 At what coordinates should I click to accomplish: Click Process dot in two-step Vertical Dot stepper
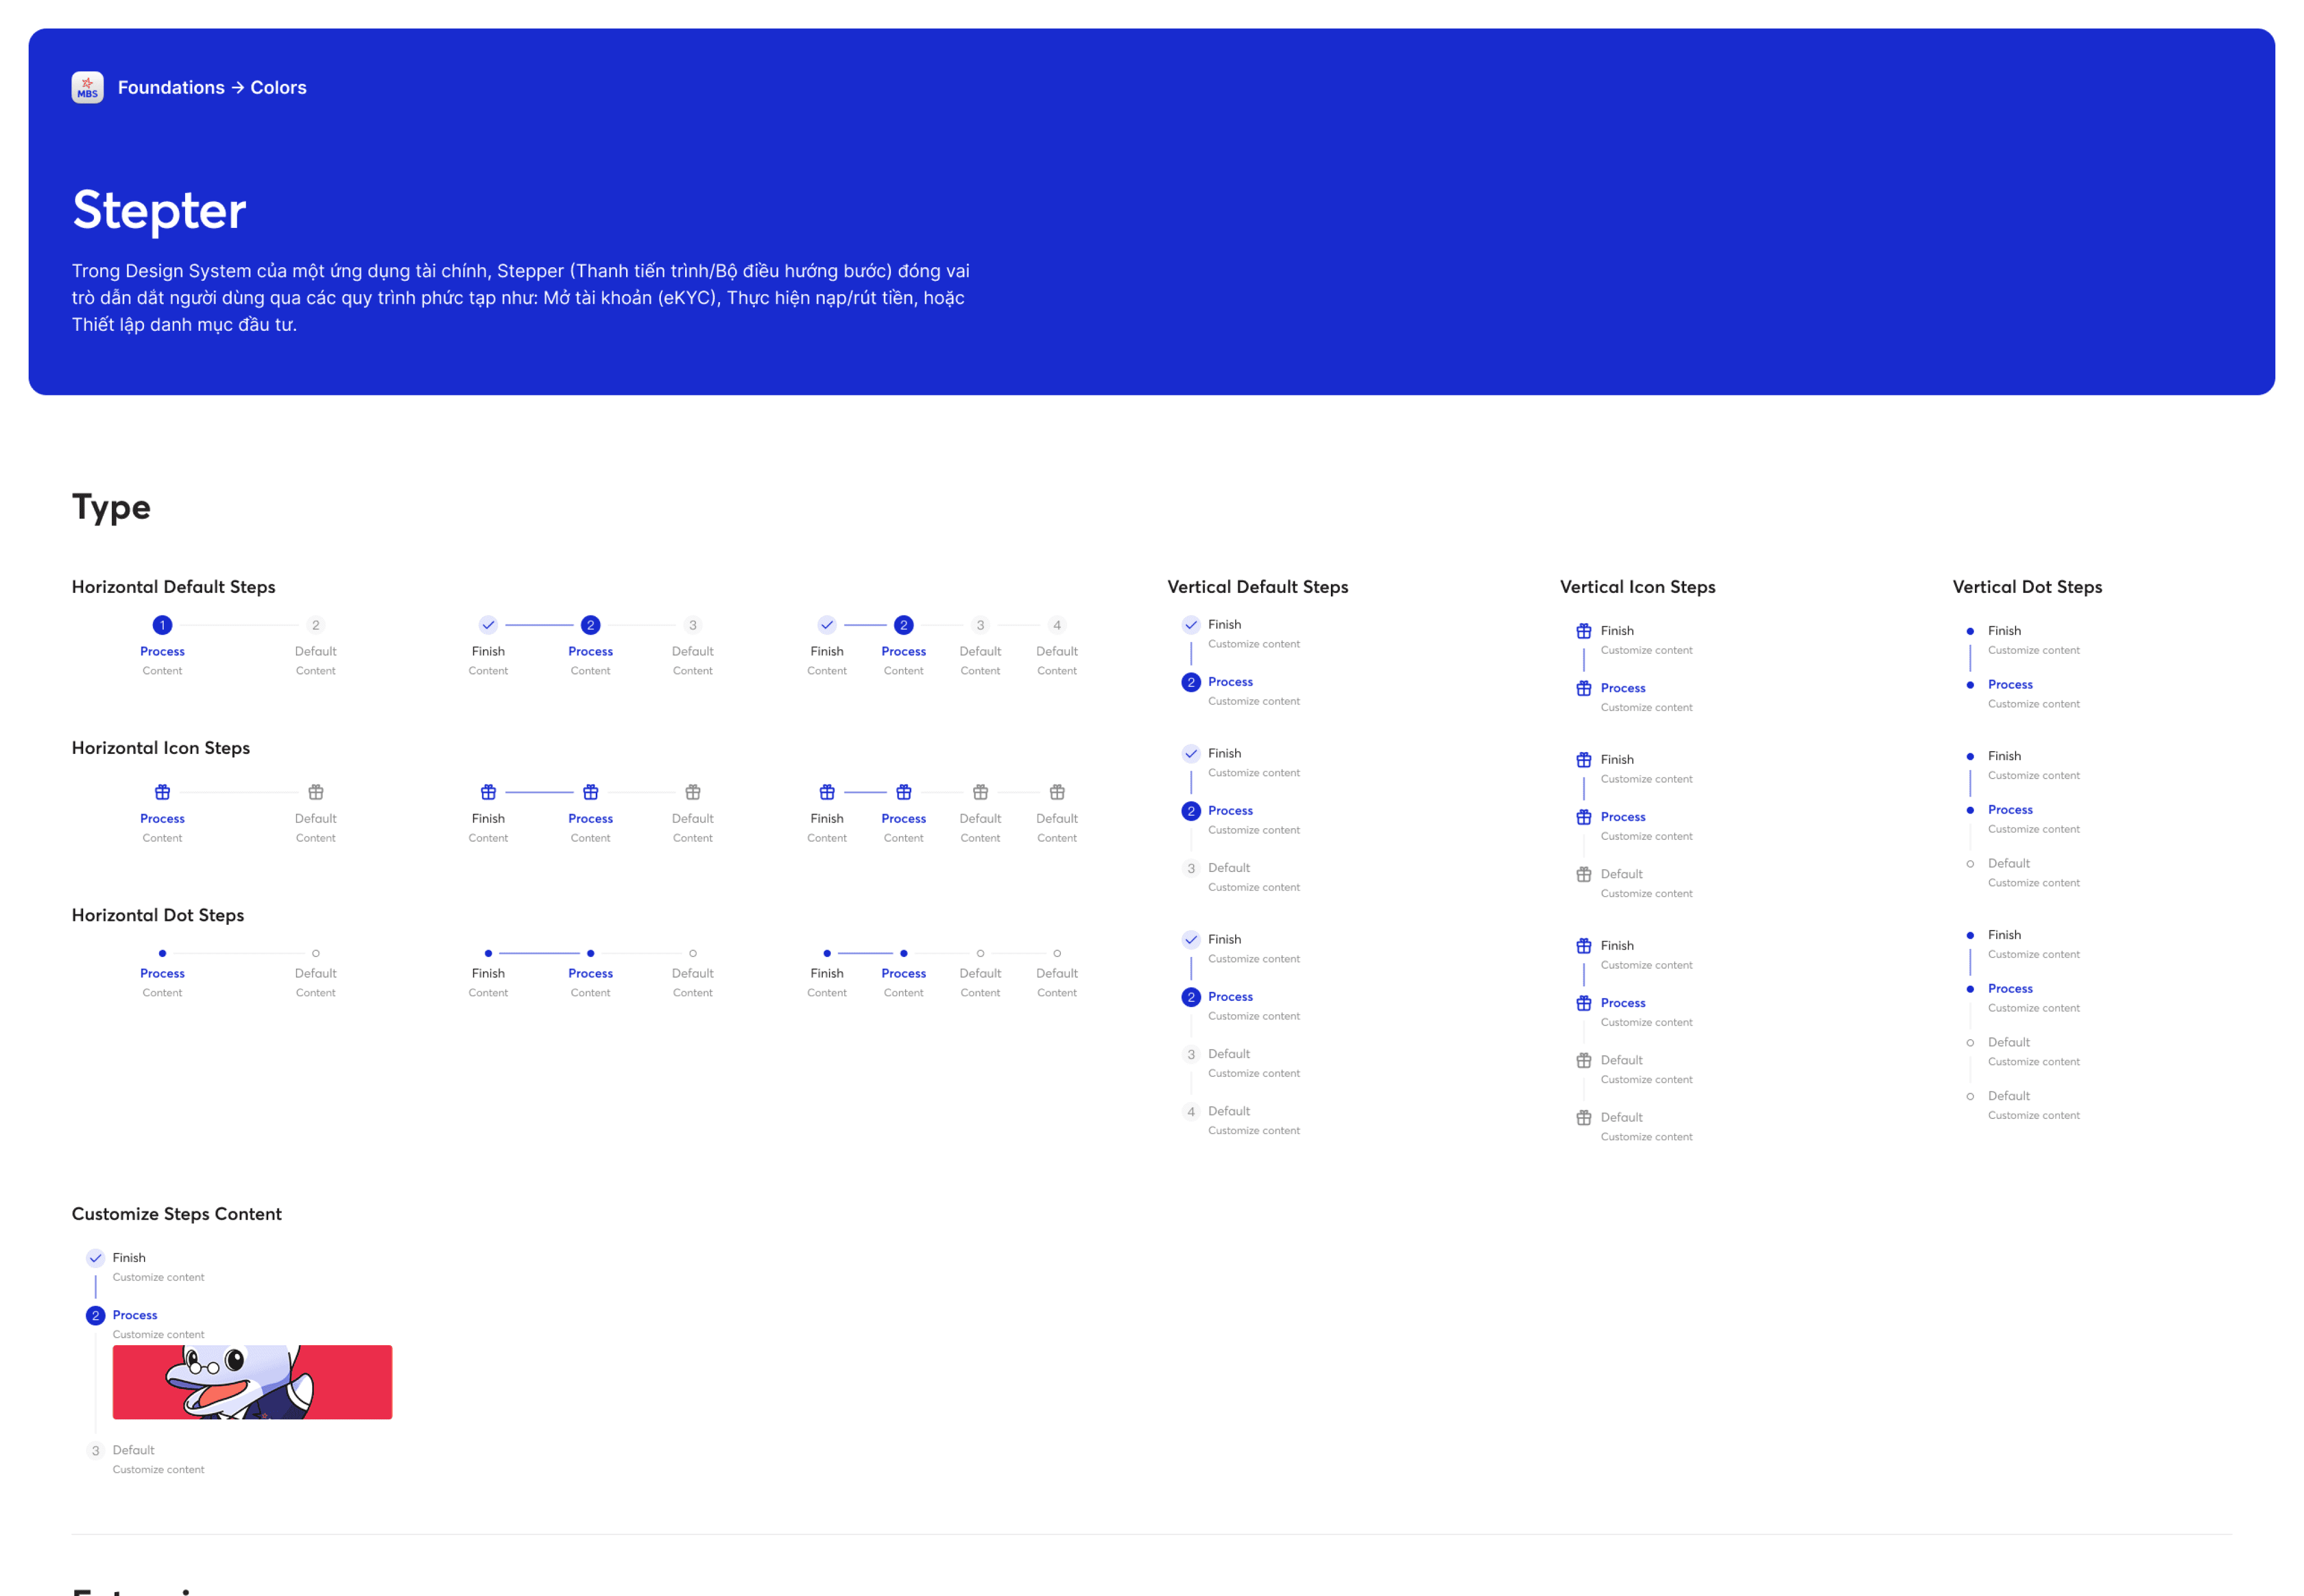[1970, 685]
